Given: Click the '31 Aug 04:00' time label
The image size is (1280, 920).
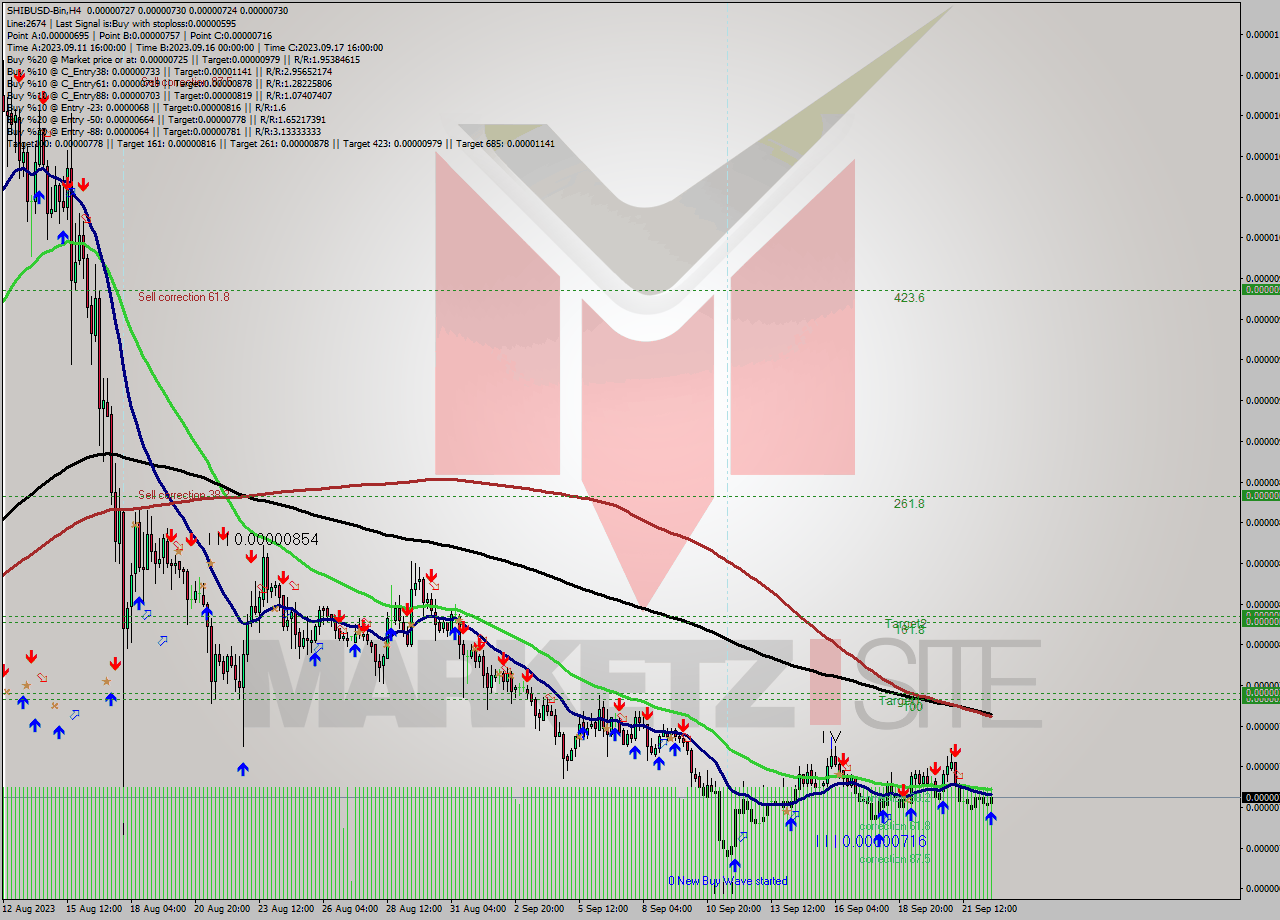Looking at the screenshot, I should coord(479,909).
